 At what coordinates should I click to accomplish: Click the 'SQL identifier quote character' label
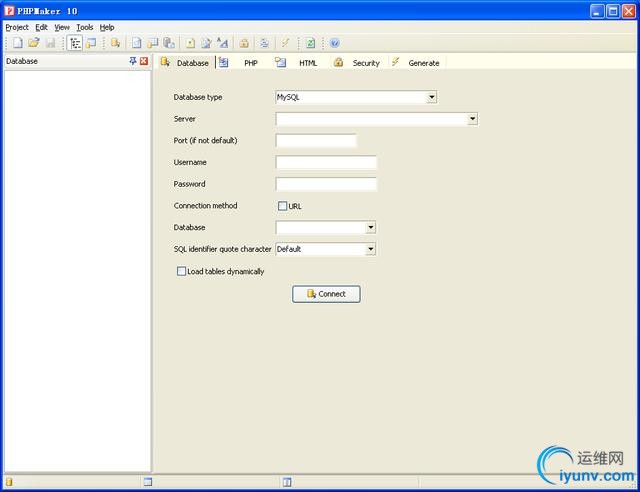pyautogui.click(x=222, y=249)
